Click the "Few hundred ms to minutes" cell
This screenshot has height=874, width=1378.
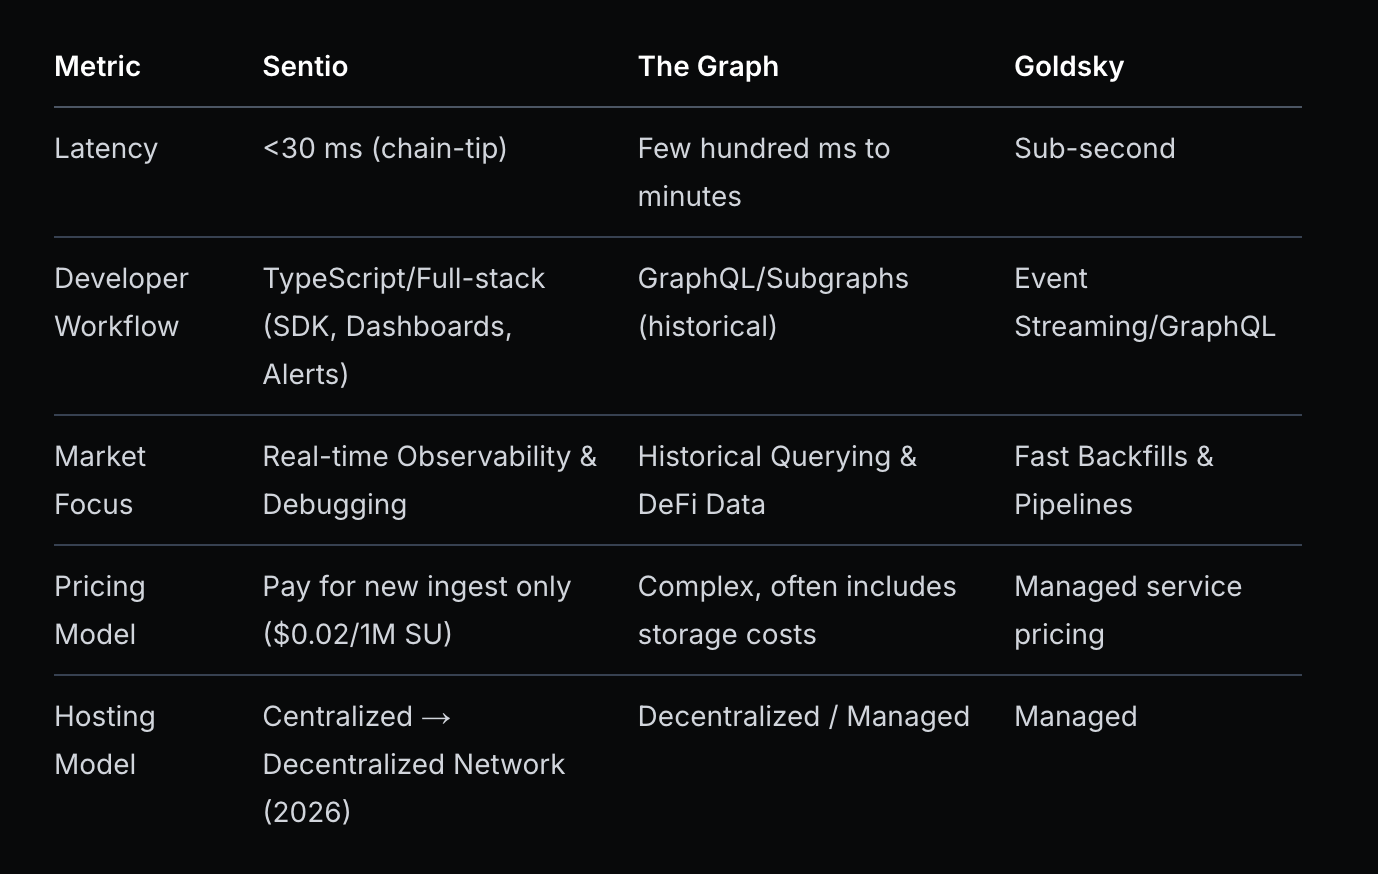763,171
